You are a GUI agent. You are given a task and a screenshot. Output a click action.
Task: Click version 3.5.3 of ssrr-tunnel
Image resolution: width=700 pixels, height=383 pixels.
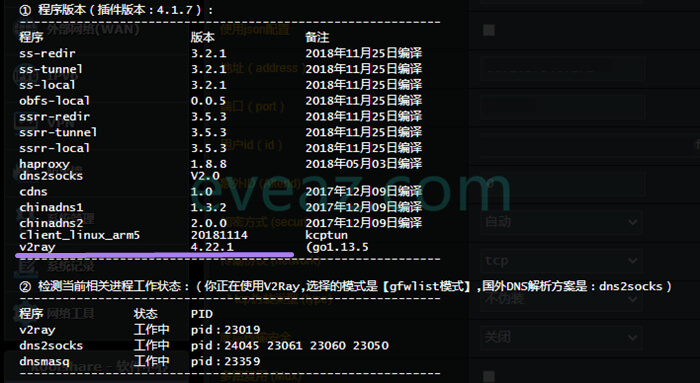[x=208, y=132]
